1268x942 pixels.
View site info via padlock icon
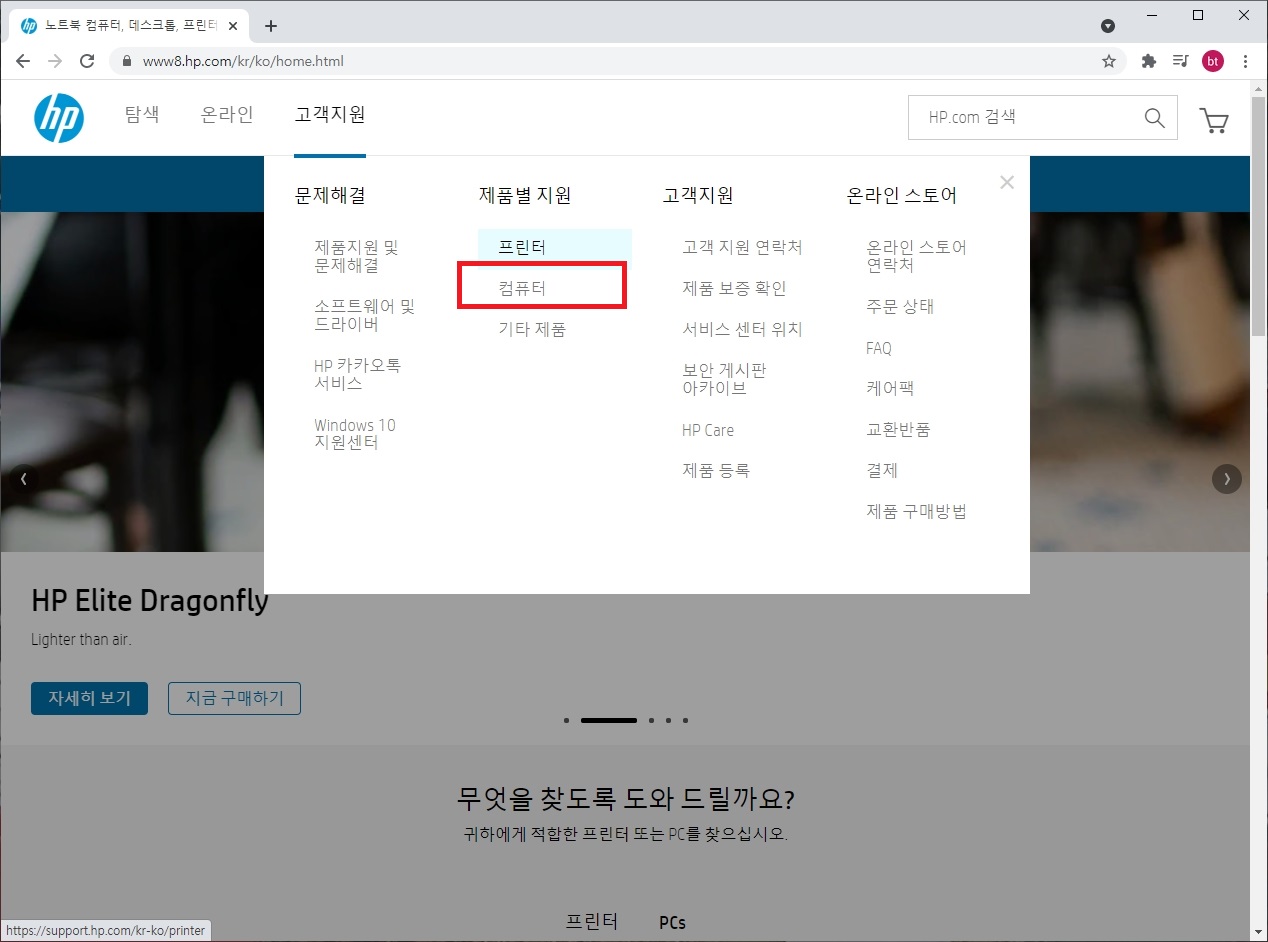coord(127,61)
